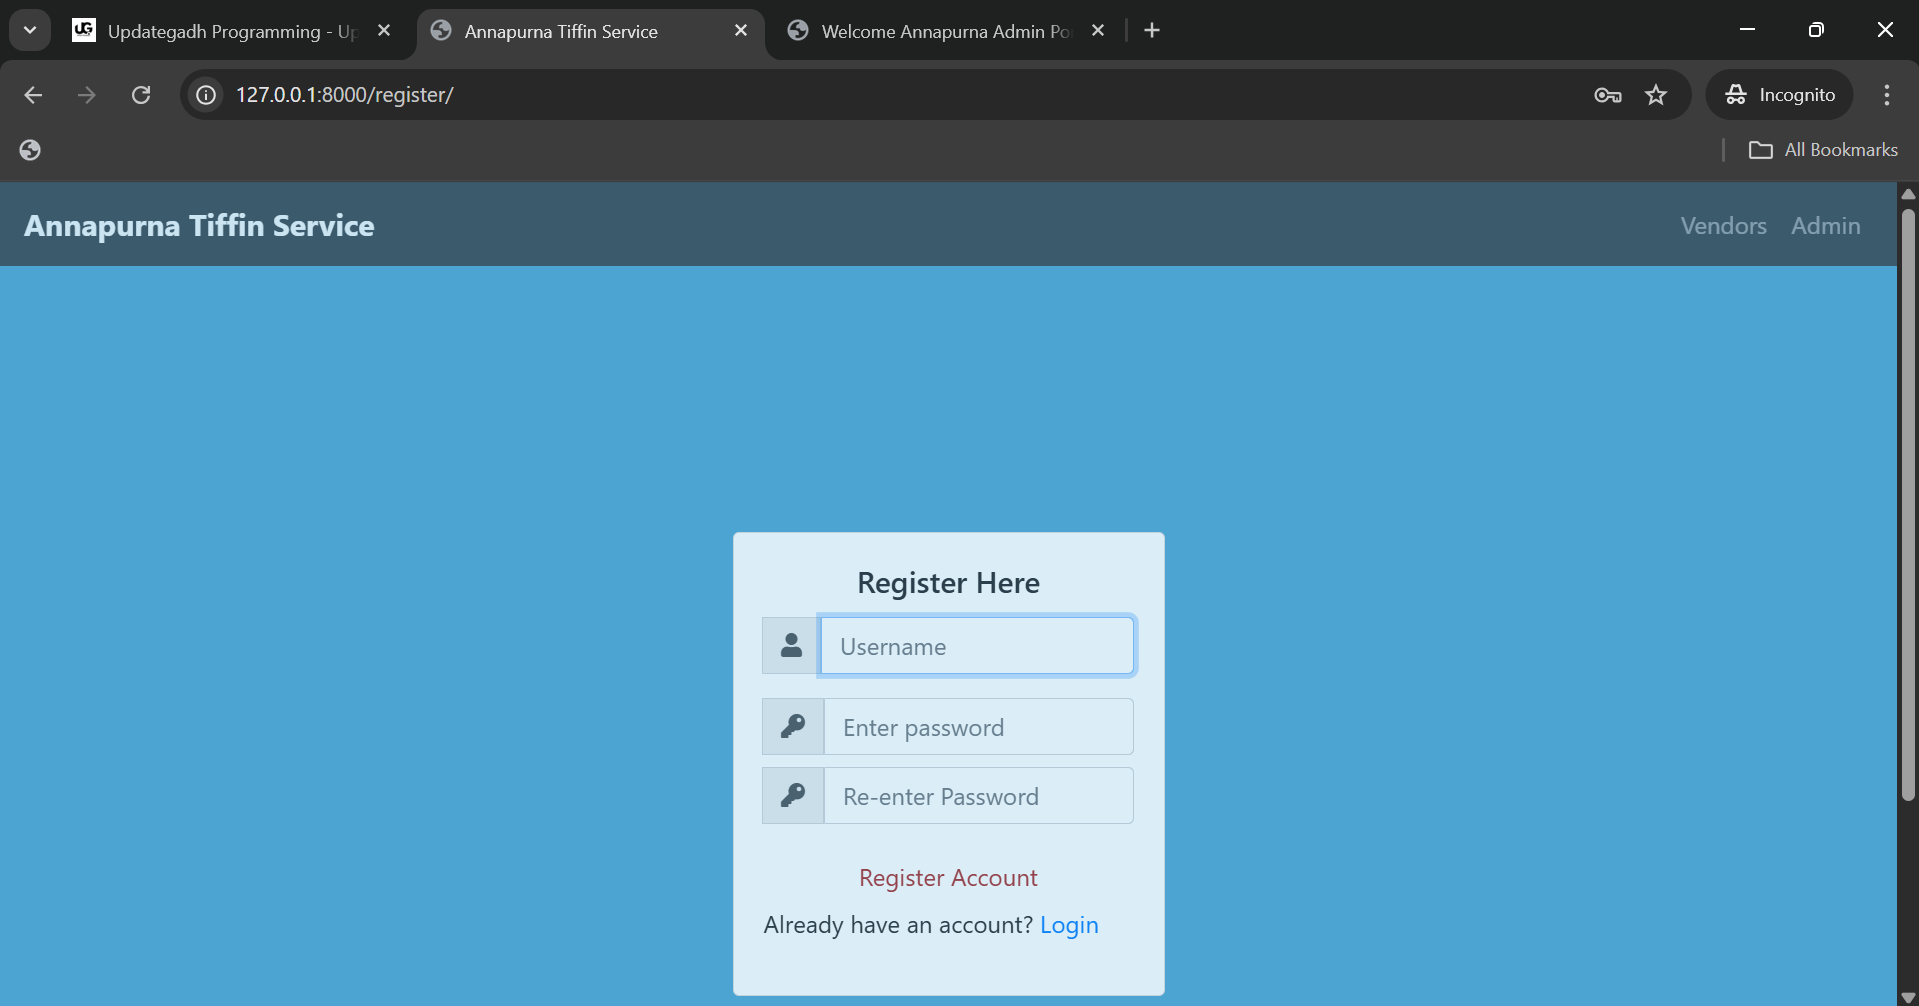Expand the tab search dropdown arrow

pos(30,30)
